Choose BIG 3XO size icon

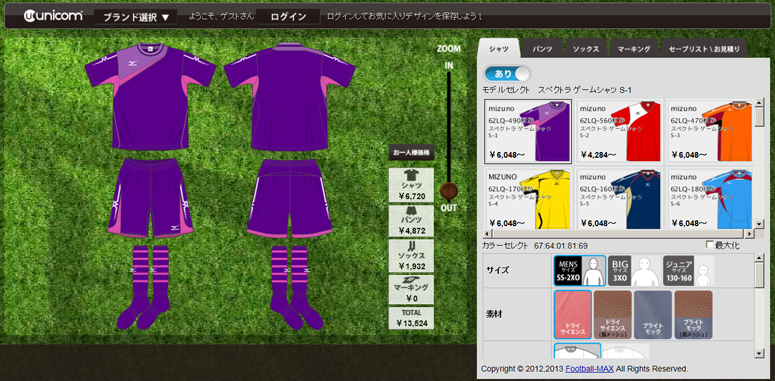coord(633,271)
